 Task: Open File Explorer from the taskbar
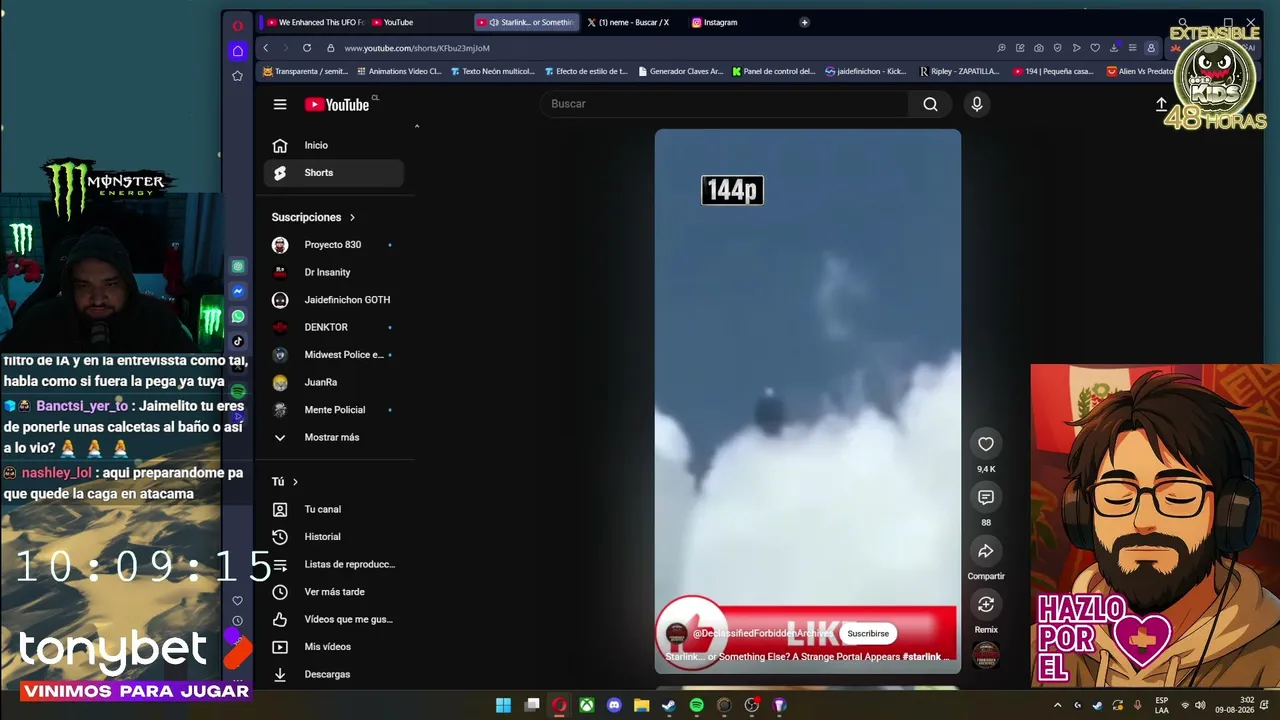(x=642, y=705)
